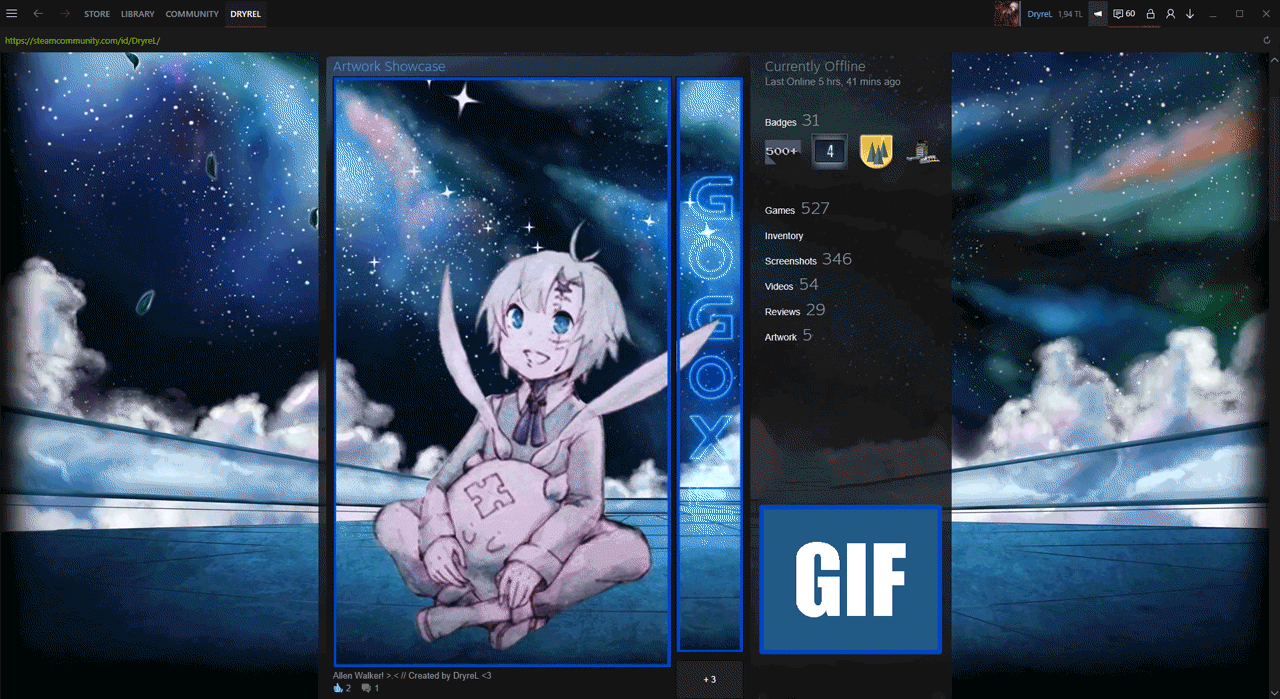
Task: Click the 'Last Online 5 hrs, 41 mins ago' text
Action: click(x=832, y=82)
